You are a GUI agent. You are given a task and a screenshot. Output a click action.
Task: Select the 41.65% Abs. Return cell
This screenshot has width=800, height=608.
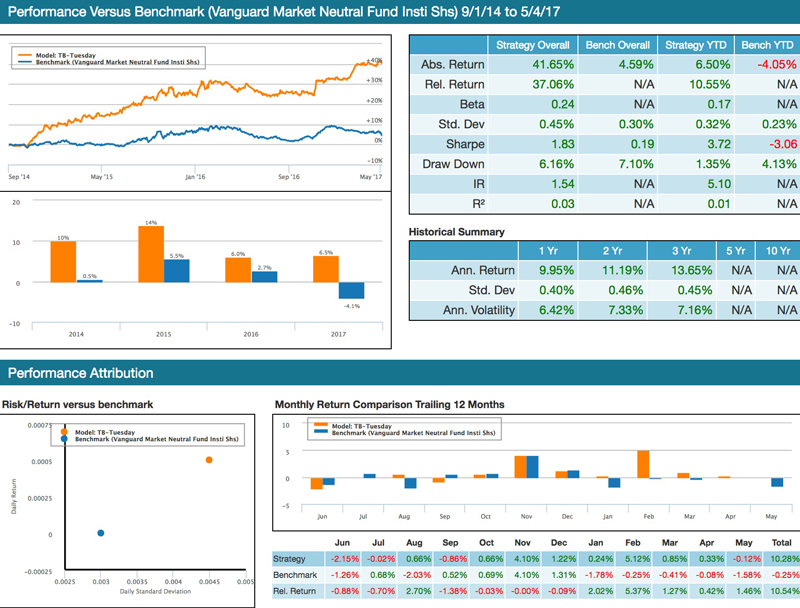pos(533,65)
